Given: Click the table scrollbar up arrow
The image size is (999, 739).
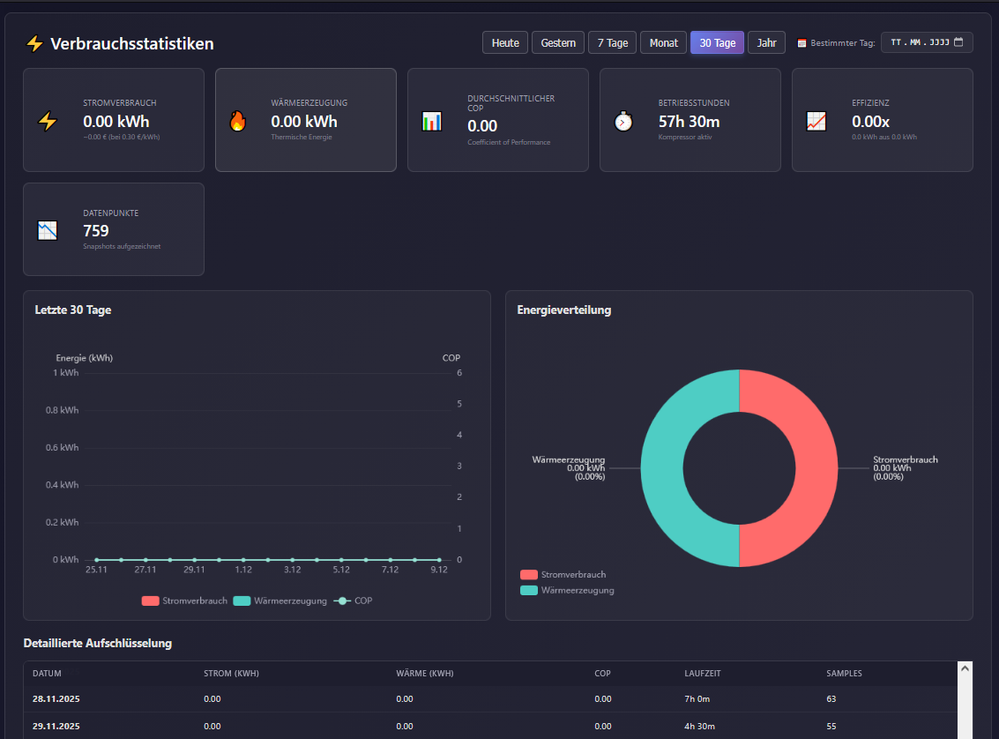Looking at the screenshot, I should [965, 668].
